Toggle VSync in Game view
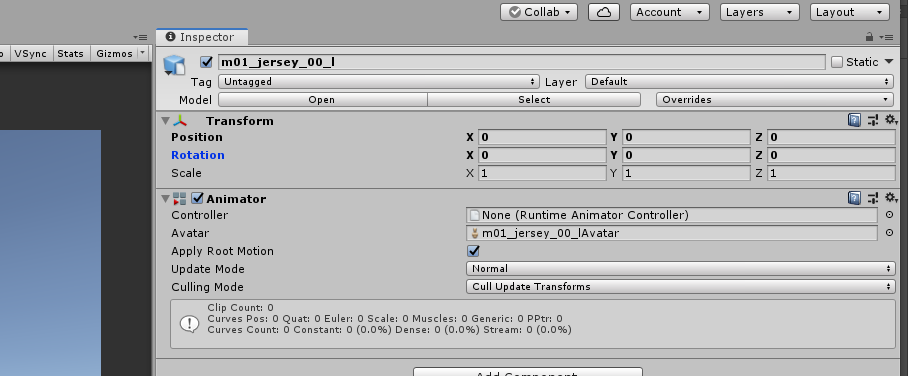This screenshot has width=908, height=376. (30, 53)
